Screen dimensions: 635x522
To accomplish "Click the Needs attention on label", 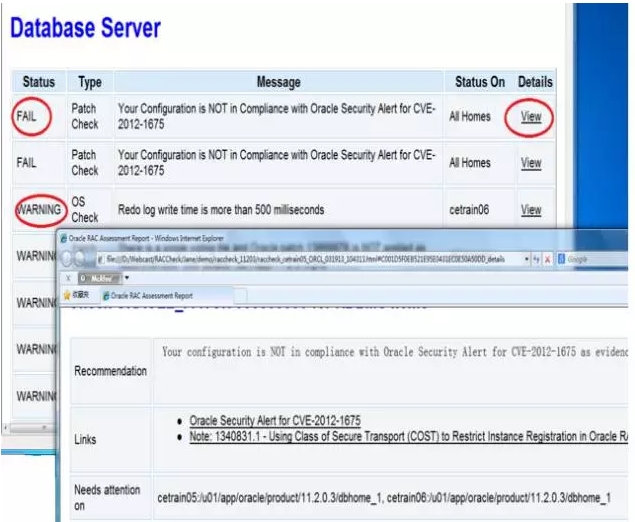I will [107, 498].
